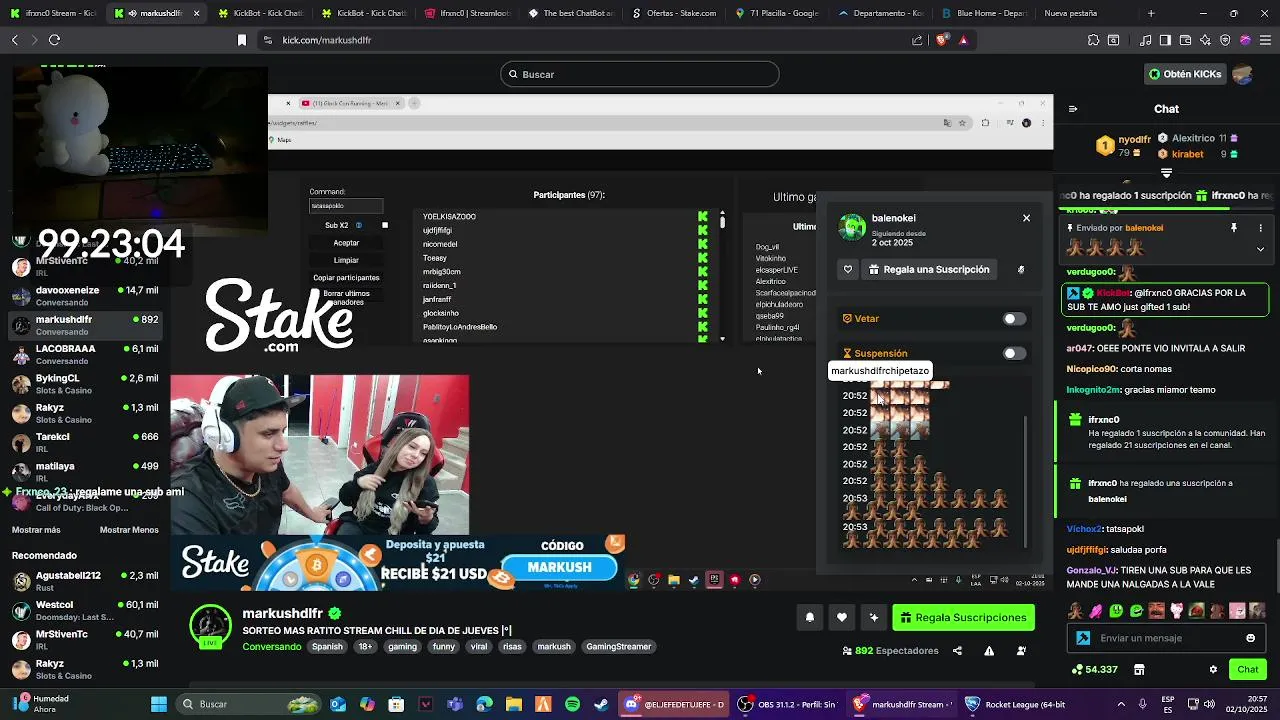The image size is (1280, 720).
Task: Open a new browser tab
Action: [x=1151, y=13]
